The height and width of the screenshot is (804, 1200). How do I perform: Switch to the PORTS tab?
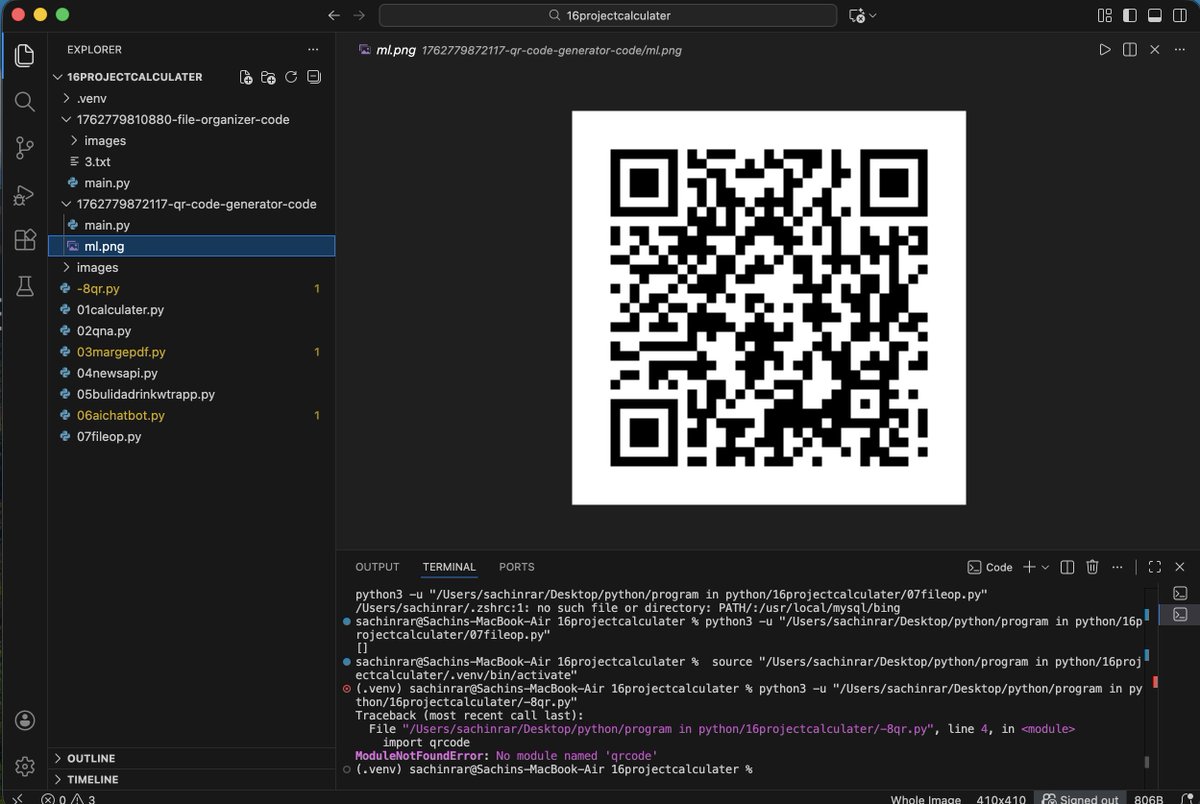(x=517, y=567)
